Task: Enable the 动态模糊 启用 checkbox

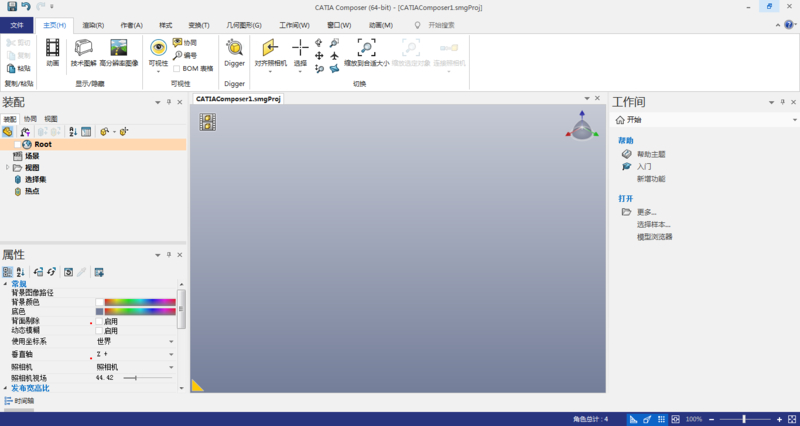Action: (x=99, y=331)
